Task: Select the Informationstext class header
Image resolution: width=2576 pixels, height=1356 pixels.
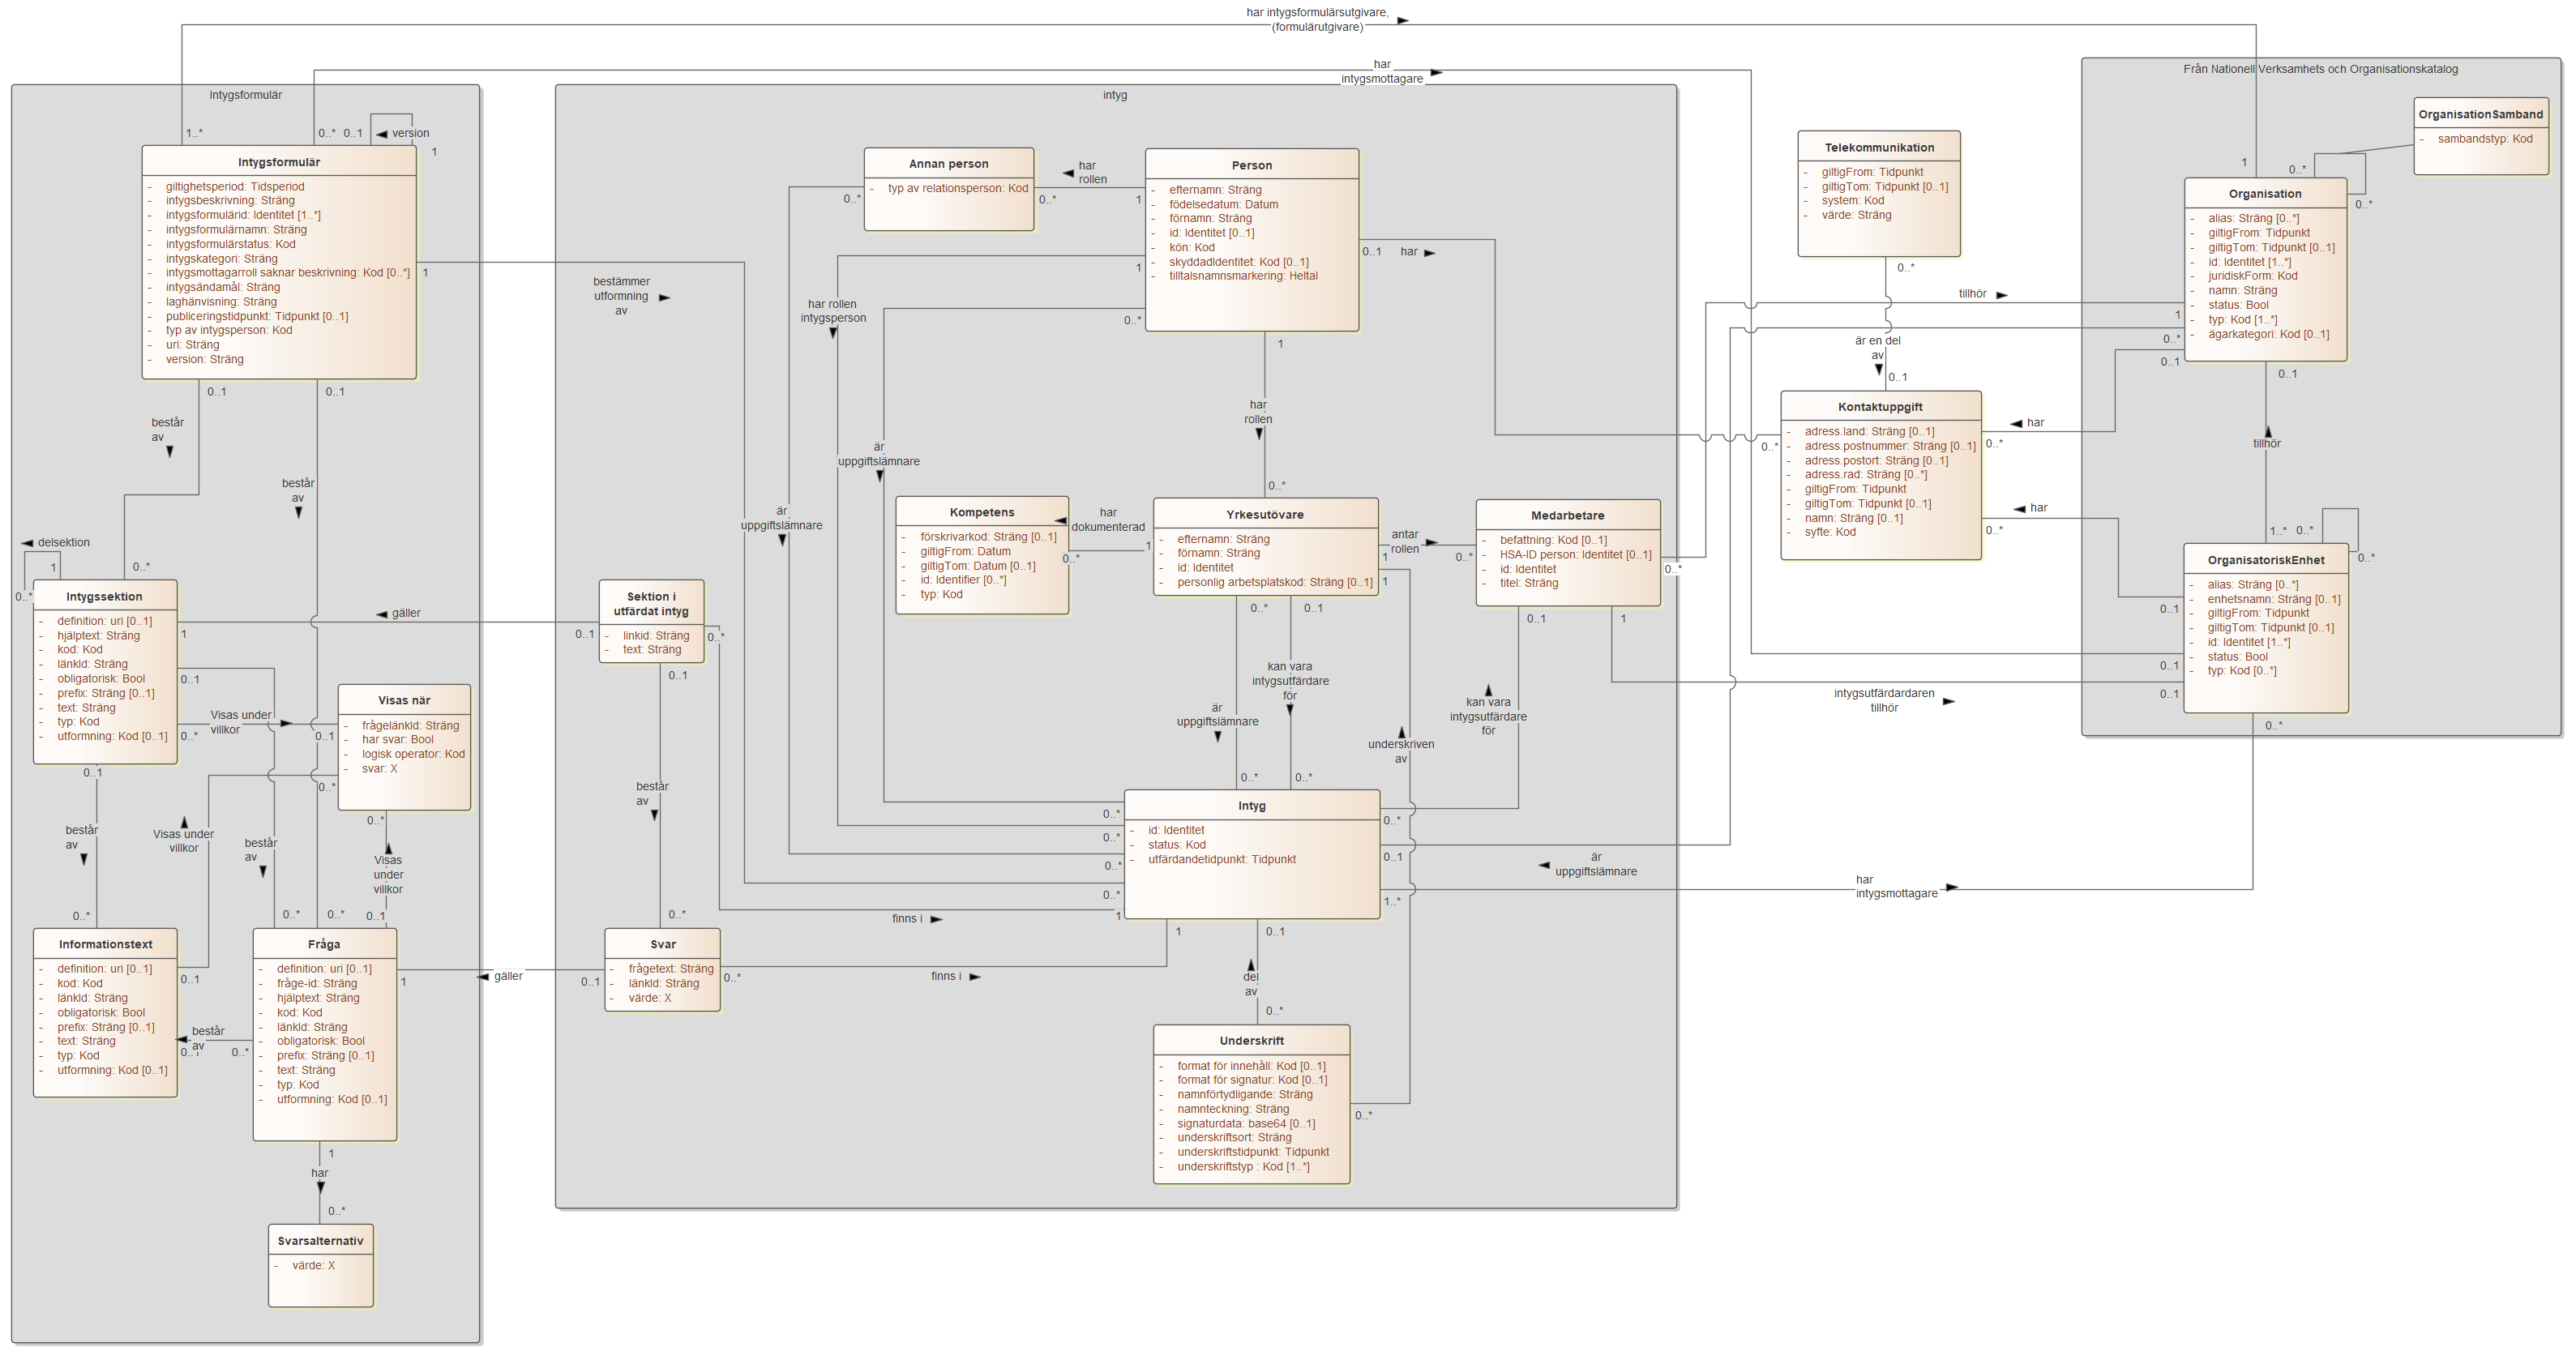Action: [x=105, y=944]
